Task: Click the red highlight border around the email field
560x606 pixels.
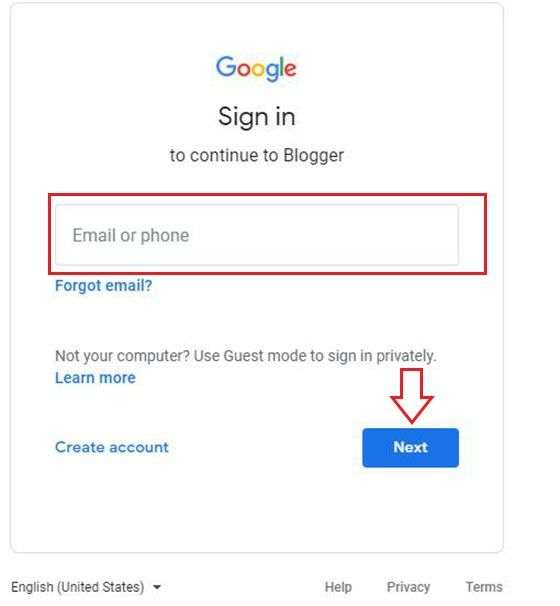Action: pos(267,195)
